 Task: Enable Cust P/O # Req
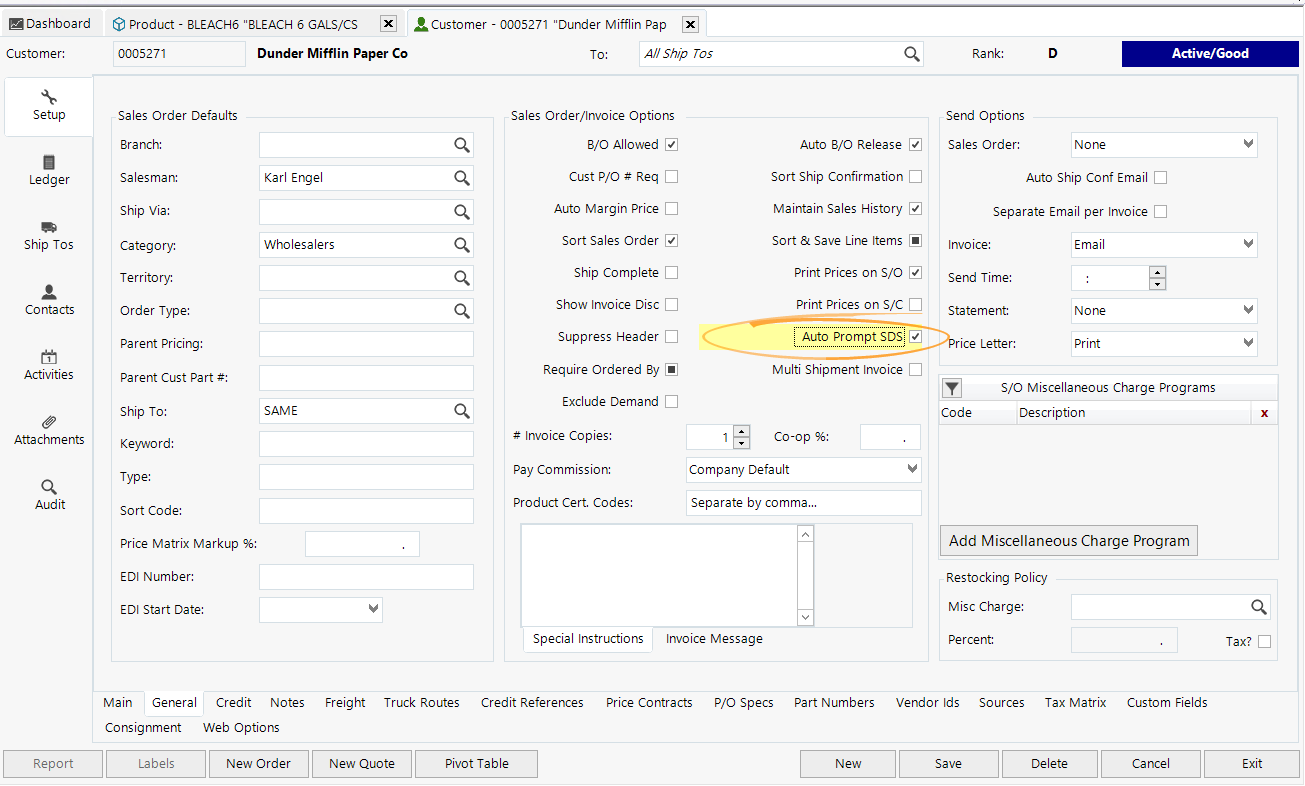[x=671, y=176]
